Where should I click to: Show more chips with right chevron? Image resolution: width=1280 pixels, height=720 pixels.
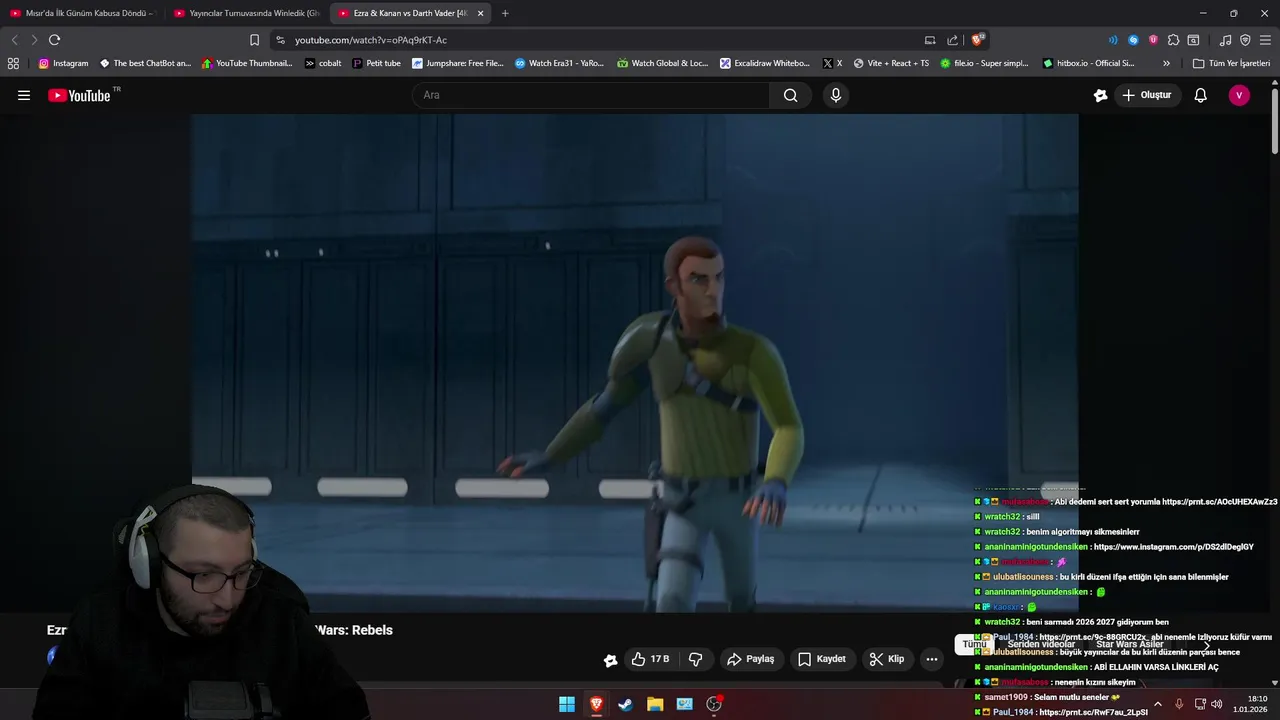coord(1206,645)
